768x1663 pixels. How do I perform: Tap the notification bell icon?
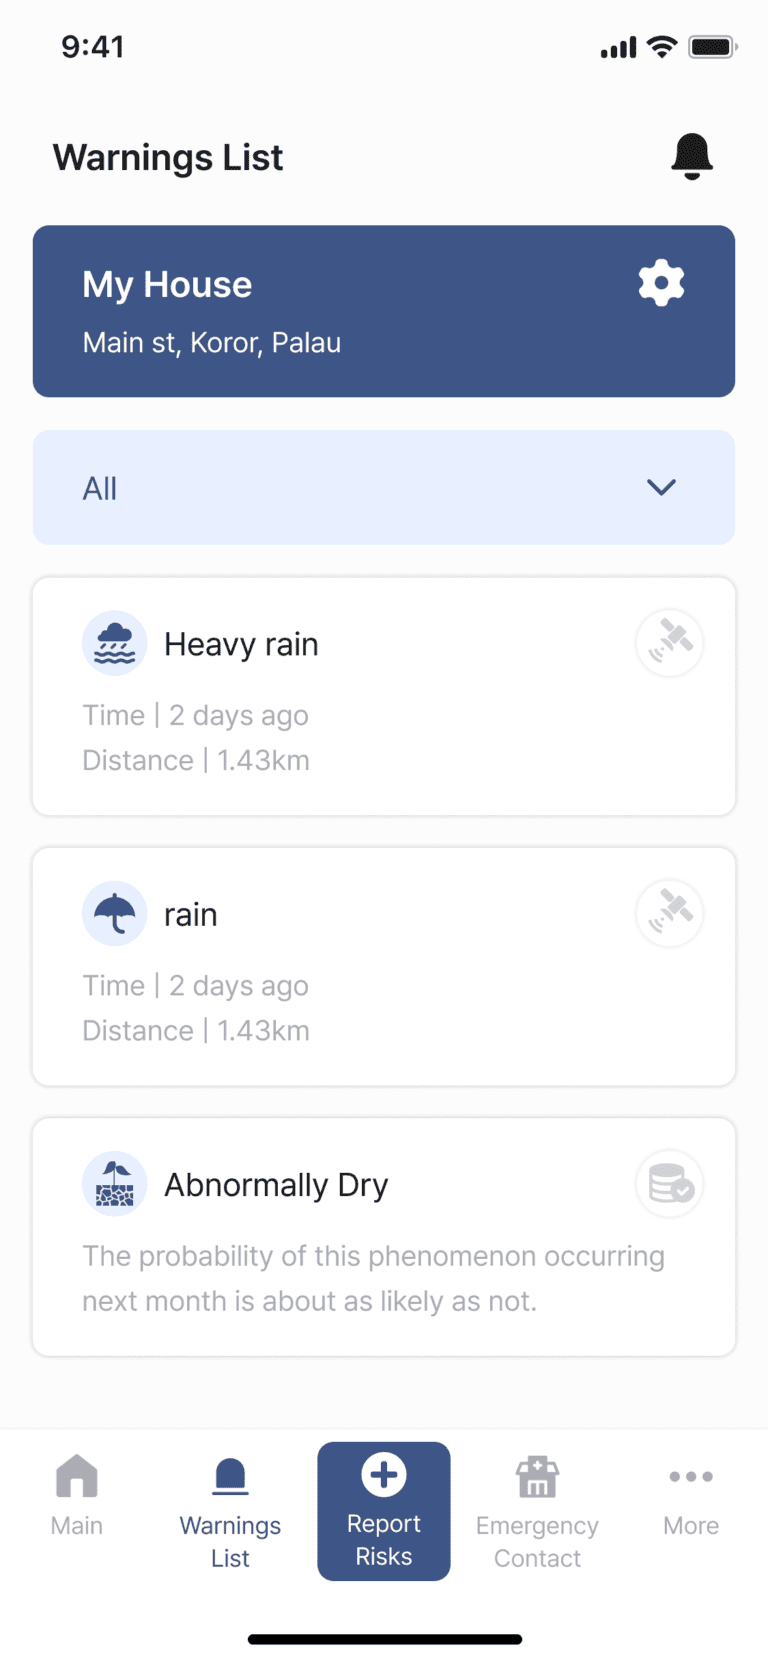pos(691,156)
